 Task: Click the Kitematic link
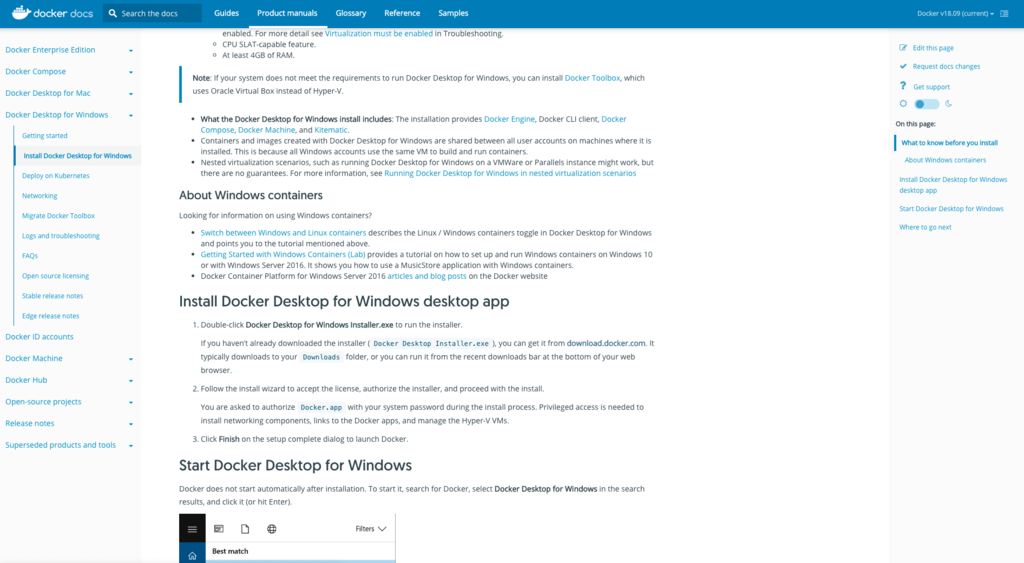[331, 130]
